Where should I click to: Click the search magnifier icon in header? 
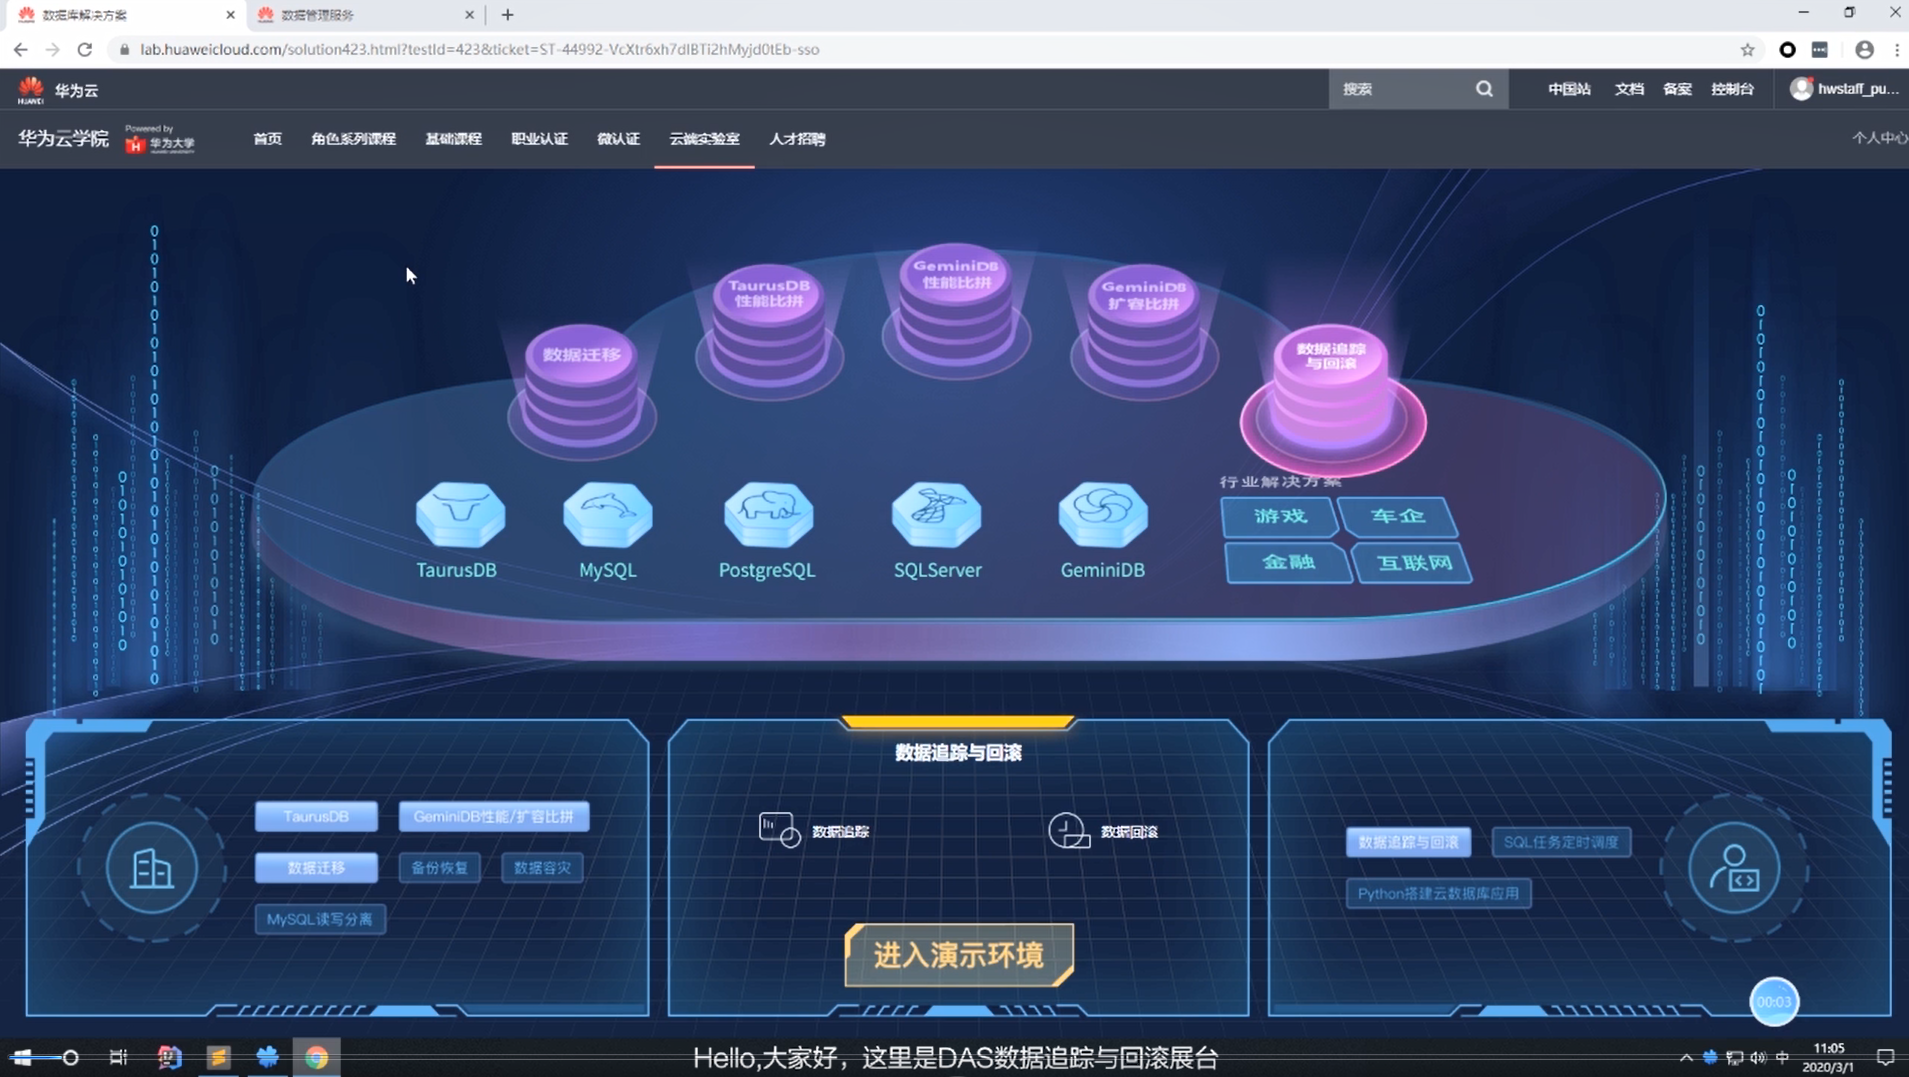[x=1484, y=89]
